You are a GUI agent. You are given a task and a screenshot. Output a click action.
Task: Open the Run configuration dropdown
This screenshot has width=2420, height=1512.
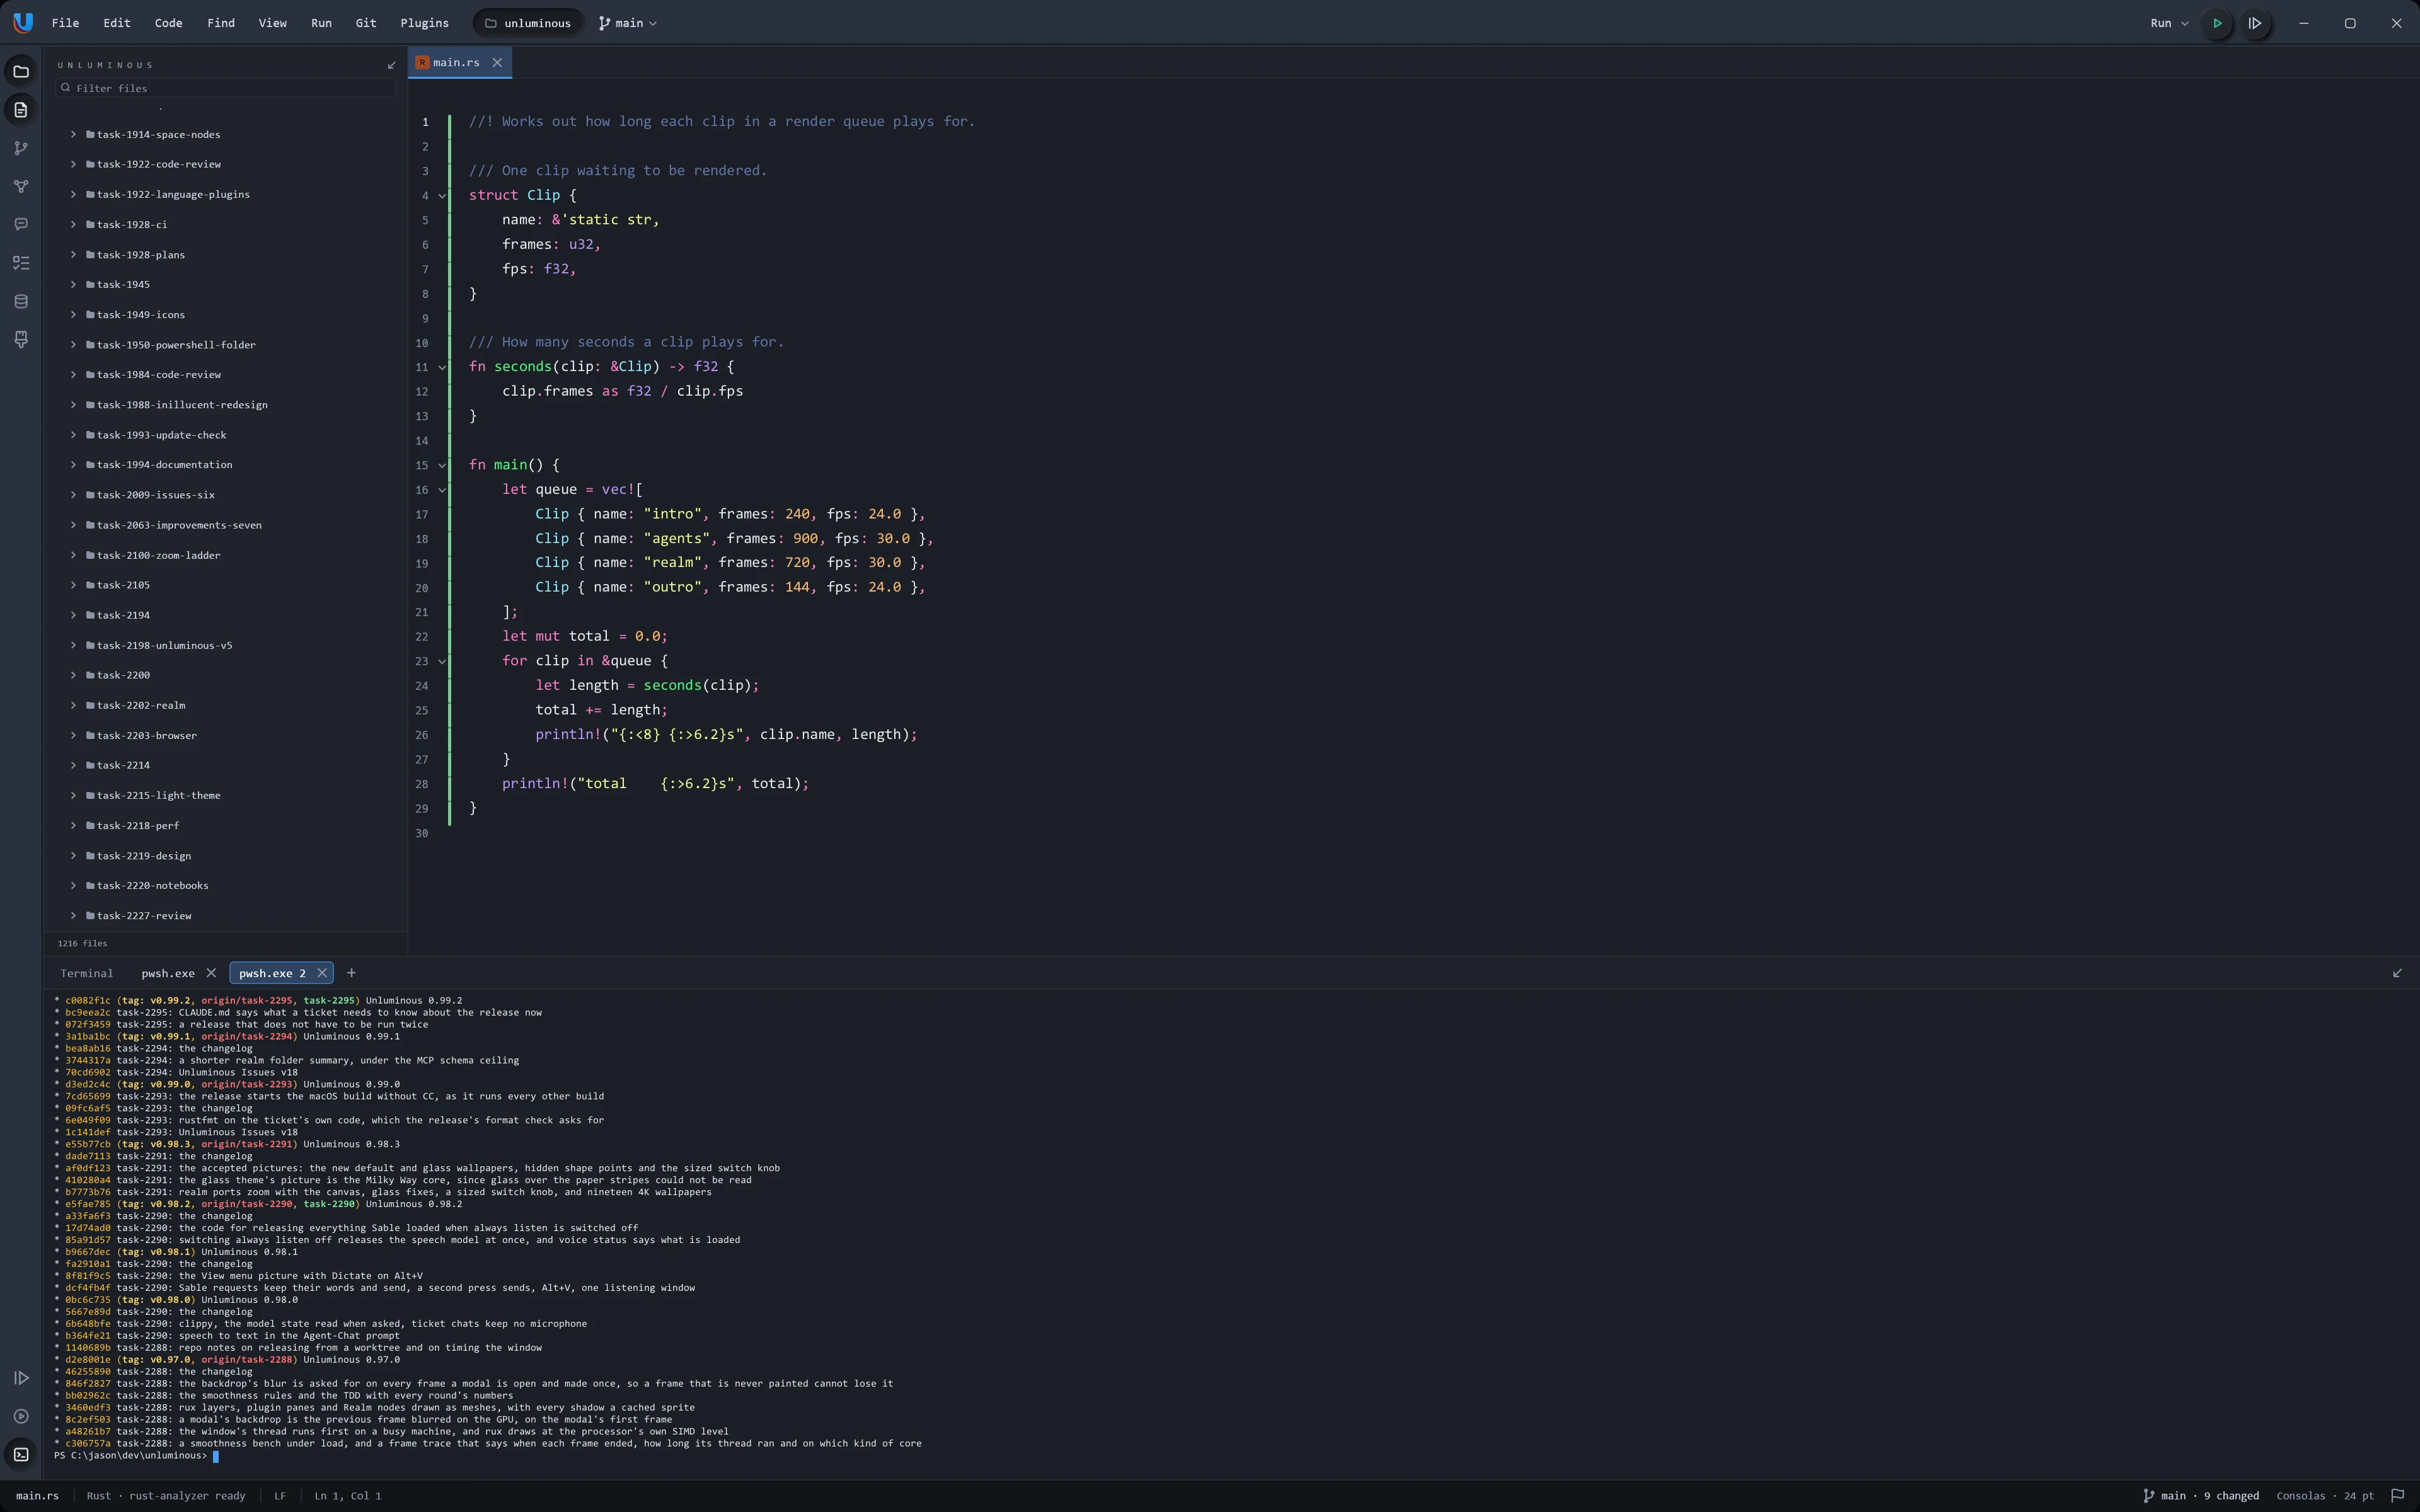pyautogui.click(x=2169, y=23)
